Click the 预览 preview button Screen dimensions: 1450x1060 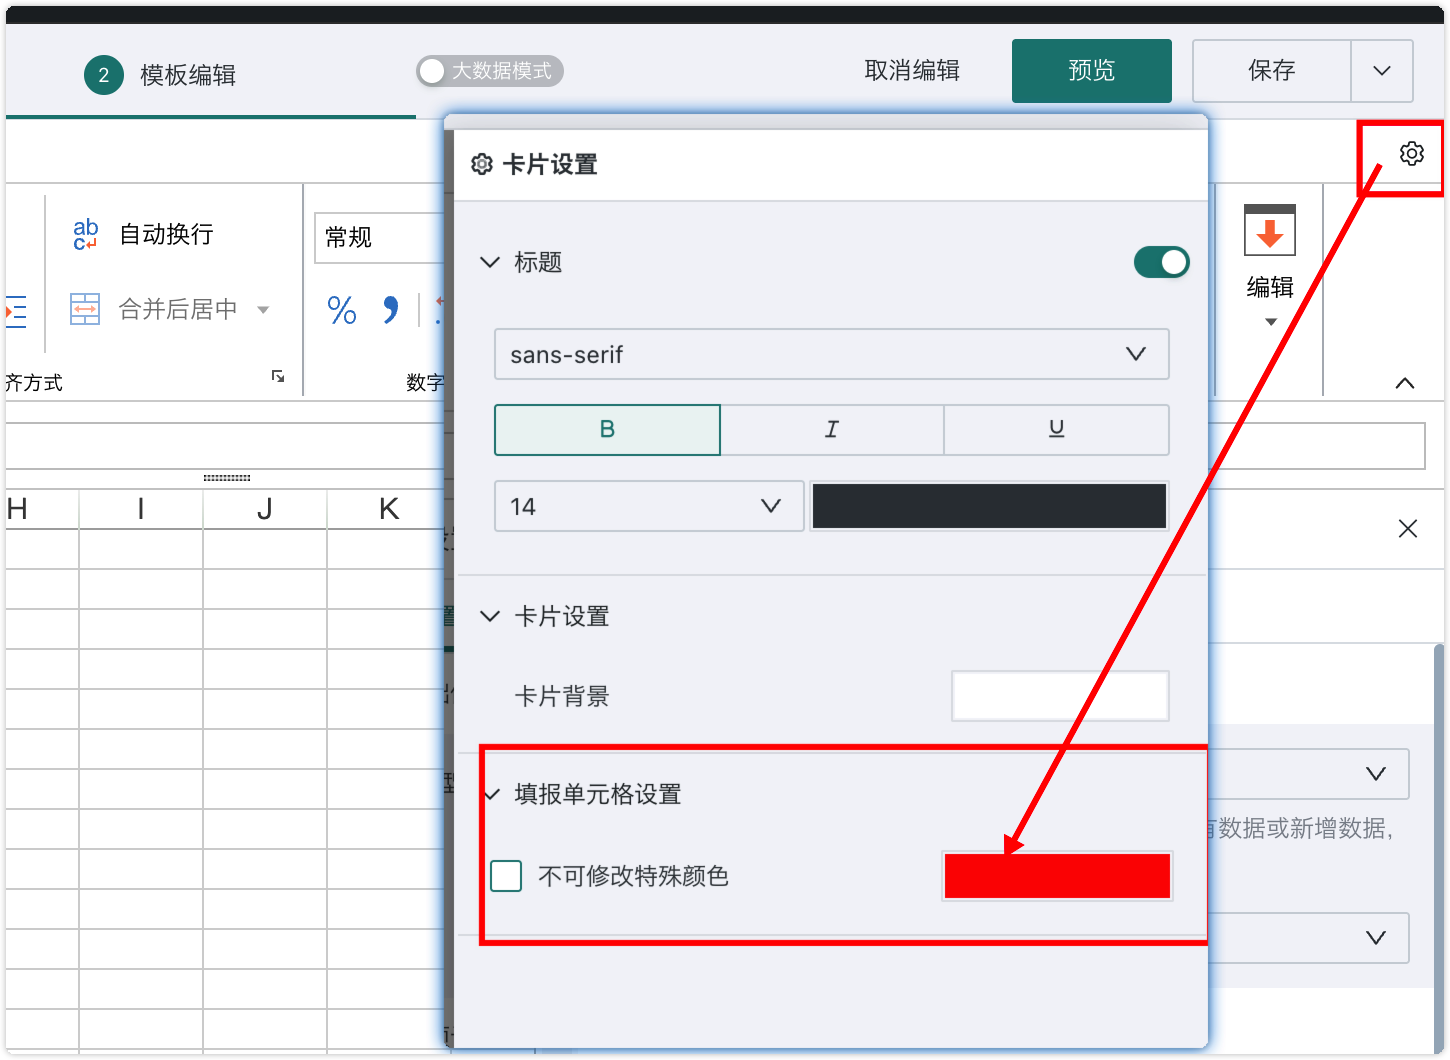click(1091, 71)
